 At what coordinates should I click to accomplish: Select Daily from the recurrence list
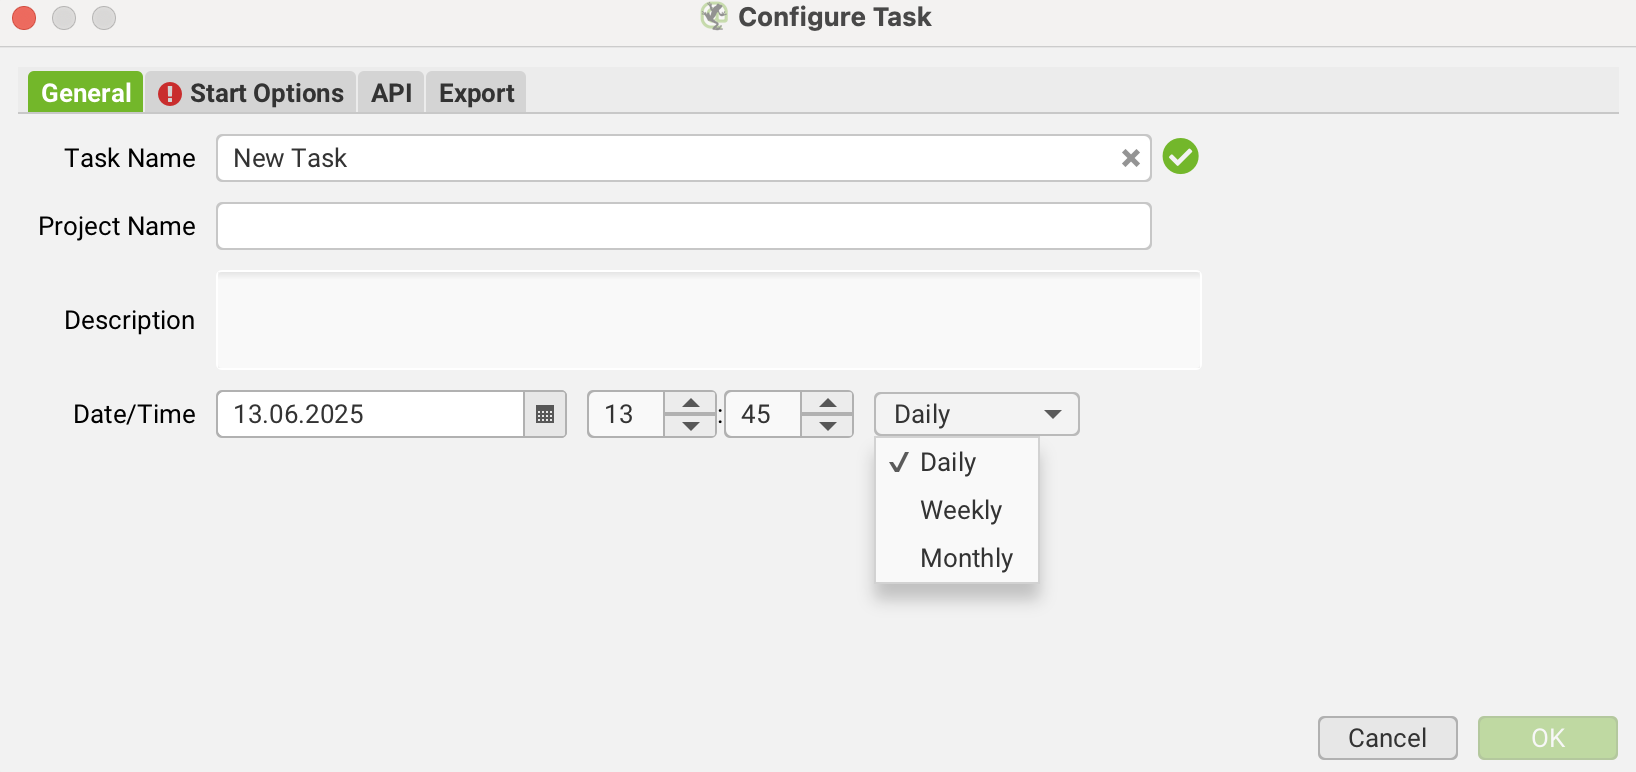(x=948, y=462)
